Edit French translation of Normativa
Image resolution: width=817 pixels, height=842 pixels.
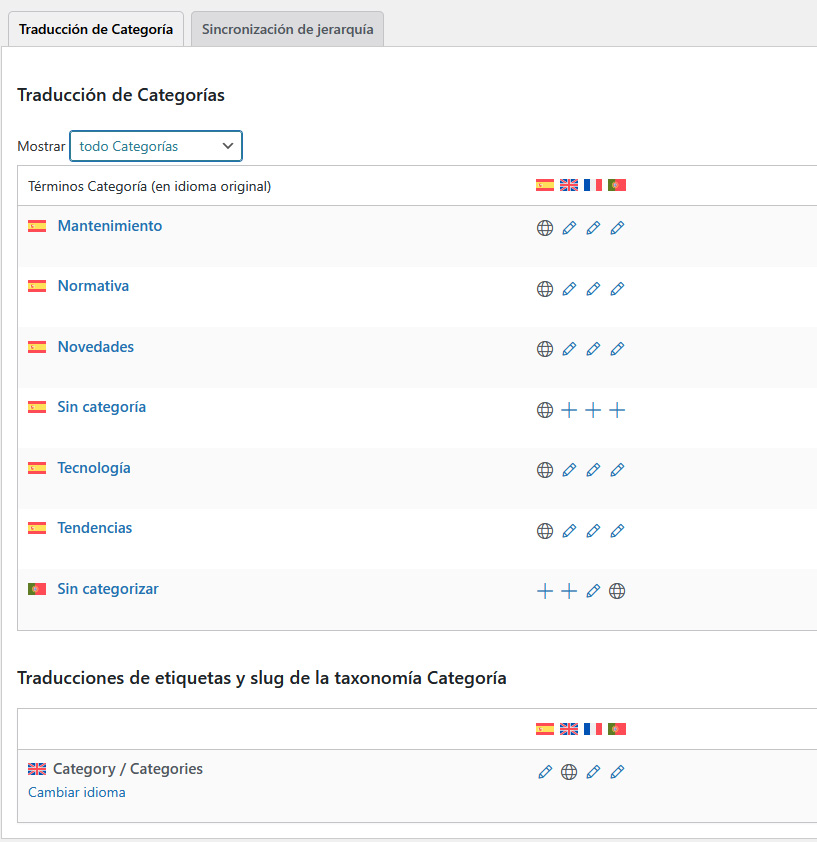(593, 289)
